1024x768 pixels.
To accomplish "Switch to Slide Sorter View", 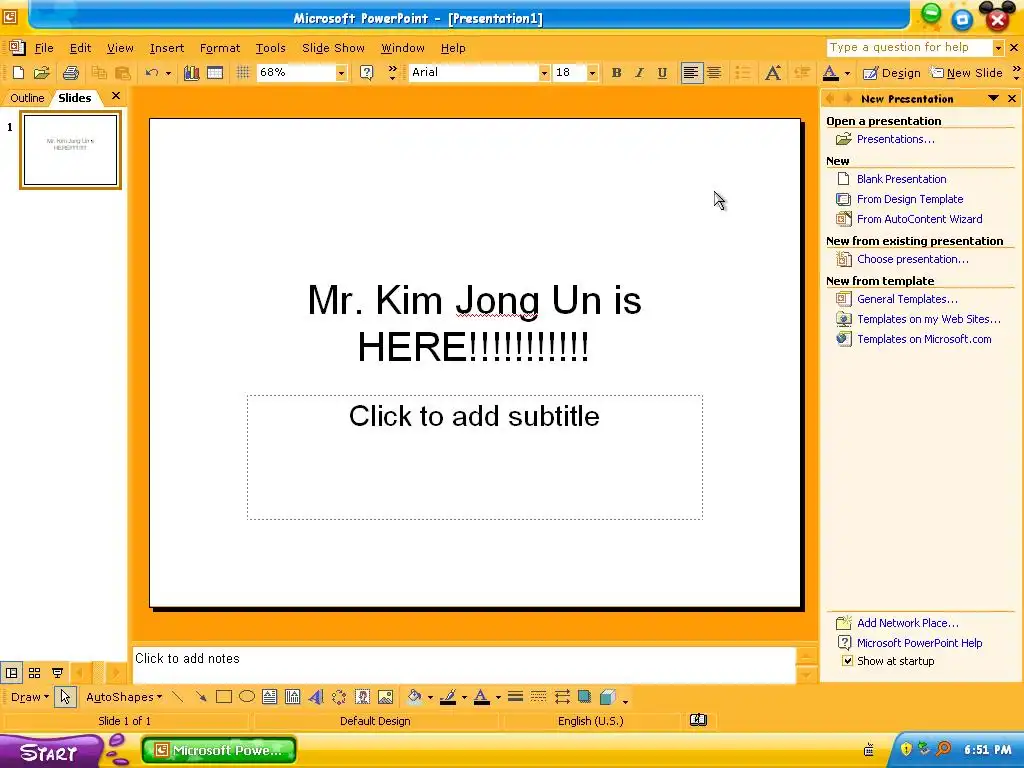I will coord(35,673).
